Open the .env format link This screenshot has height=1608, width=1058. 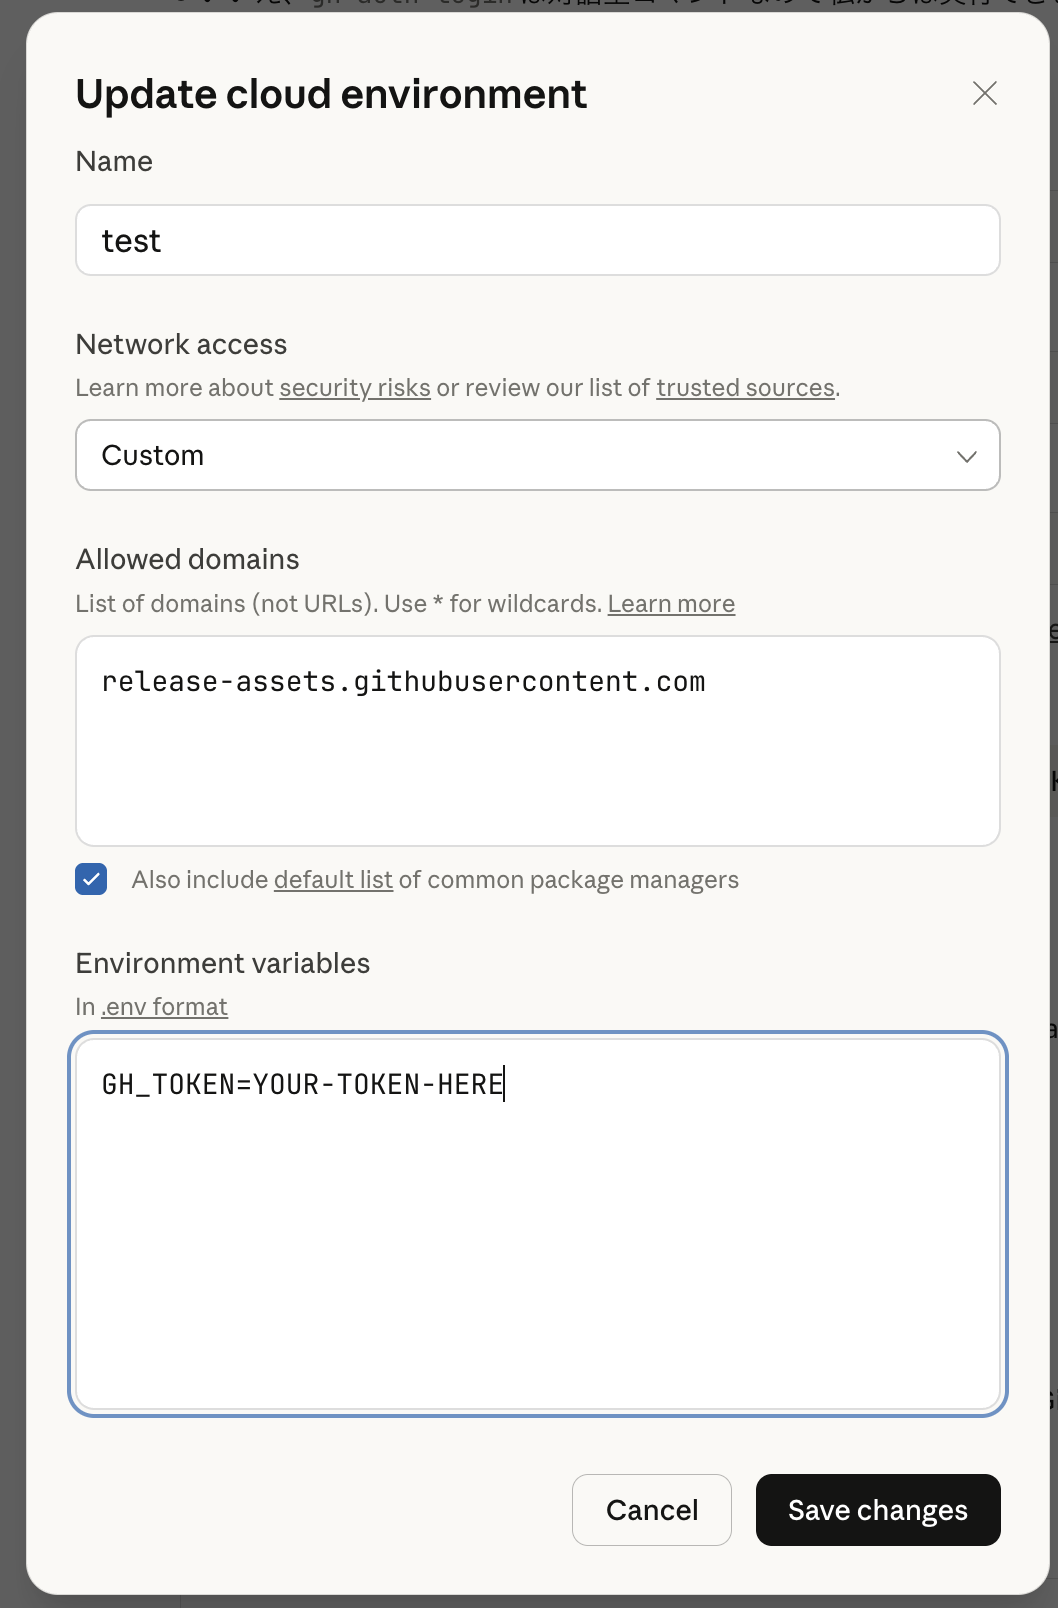[164, 1007]
